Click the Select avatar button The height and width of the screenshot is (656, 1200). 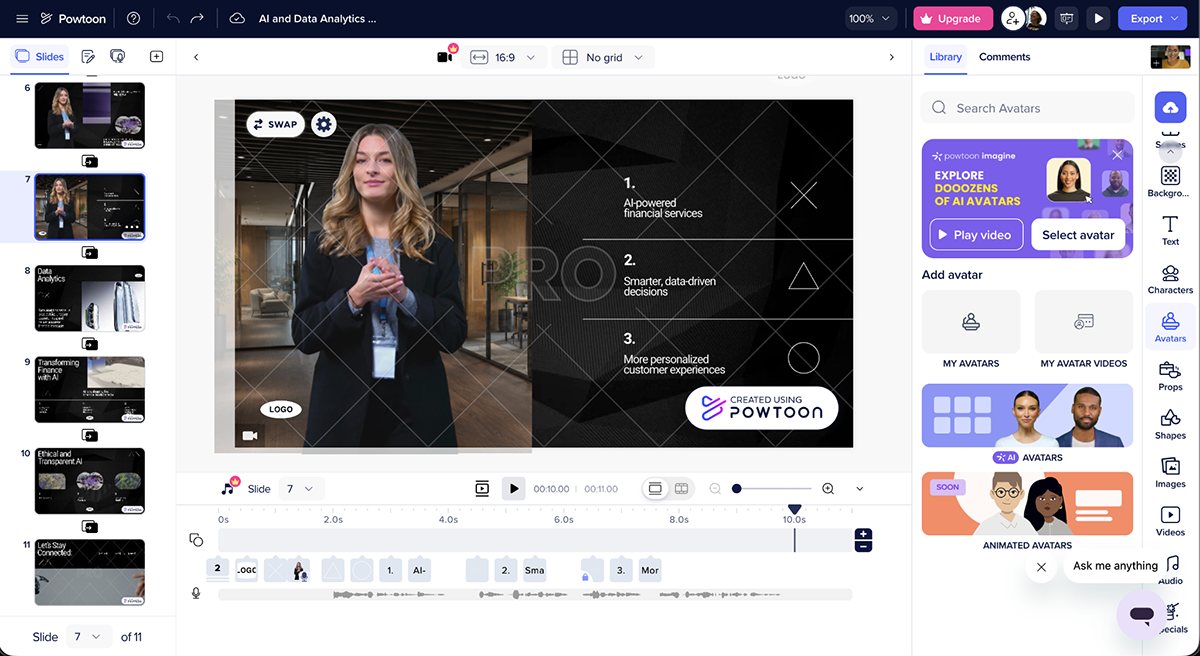(x=1078, y=235)
